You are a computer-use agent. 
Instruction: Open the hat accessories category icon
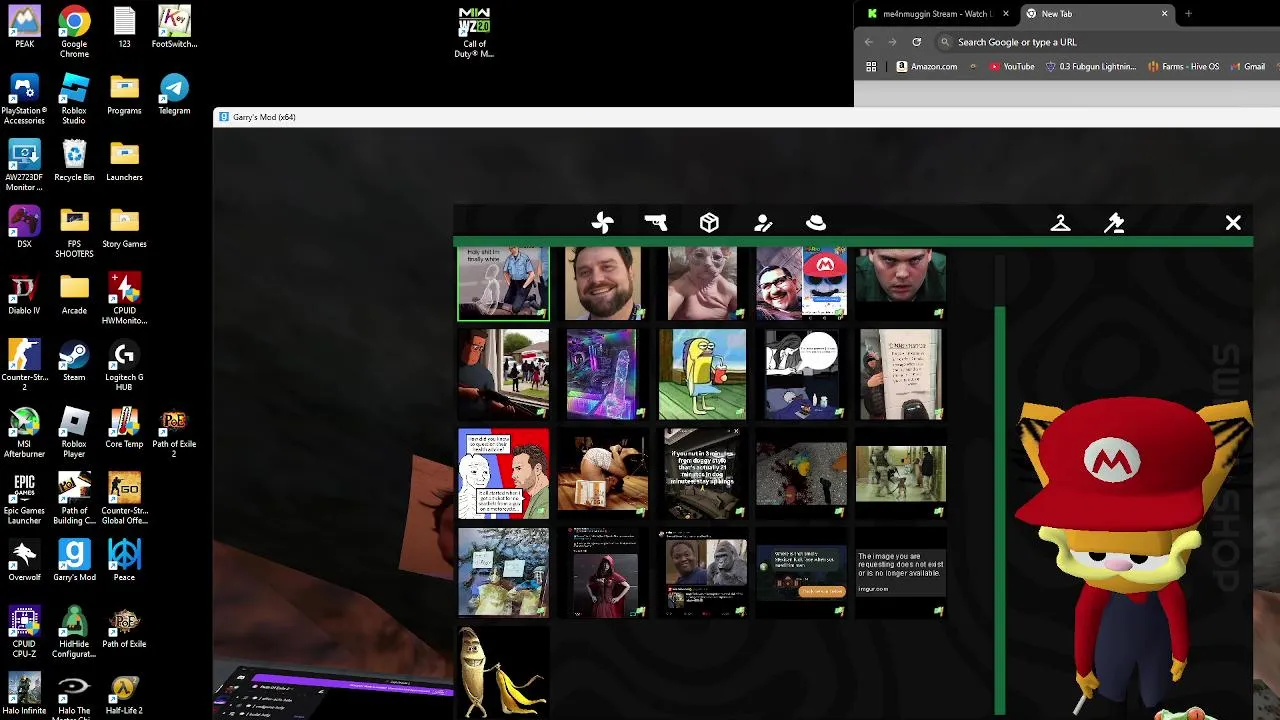[x=816, y=223]
